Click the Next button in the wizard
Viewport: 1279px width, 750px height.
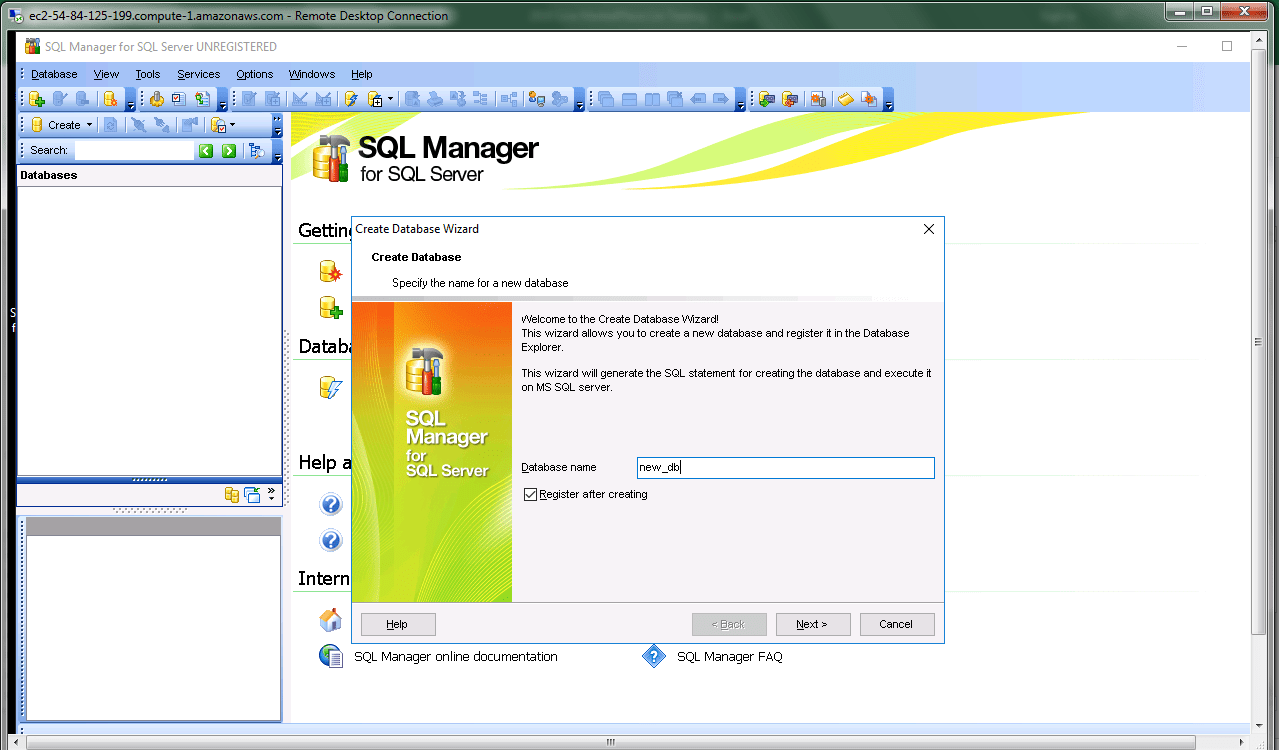[813, 624]
